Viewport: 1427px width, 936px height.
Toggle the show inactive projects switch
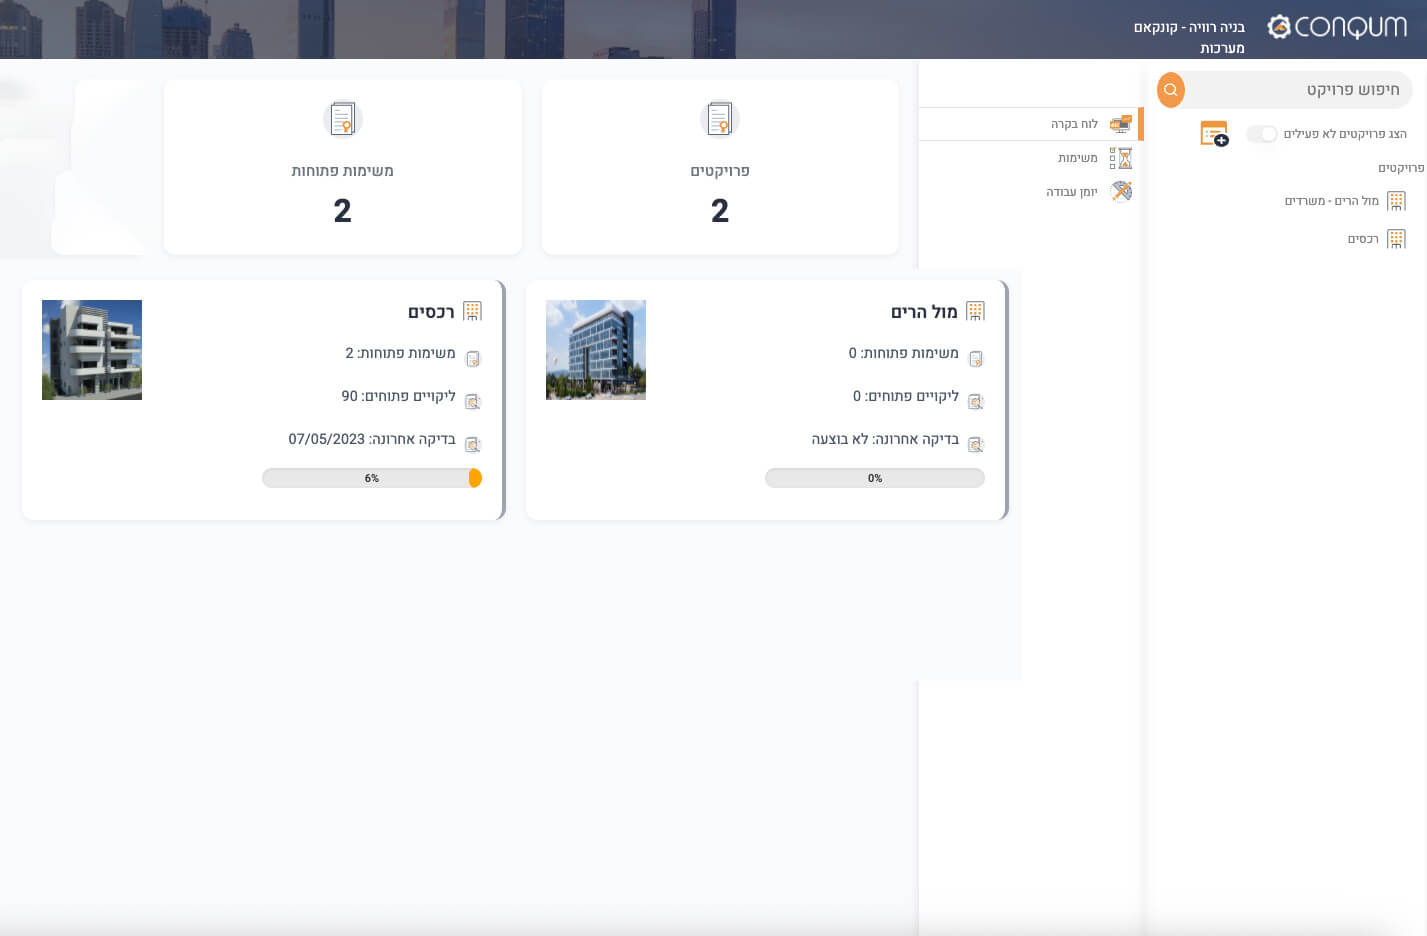(x=1262, y=134)
